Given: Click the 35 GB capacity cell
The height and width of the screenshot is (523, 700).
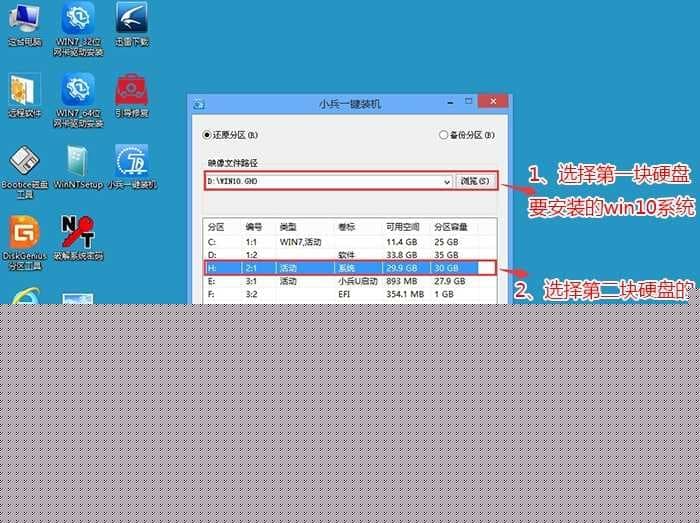Looking at the screenshot, I should pos(446,255).
